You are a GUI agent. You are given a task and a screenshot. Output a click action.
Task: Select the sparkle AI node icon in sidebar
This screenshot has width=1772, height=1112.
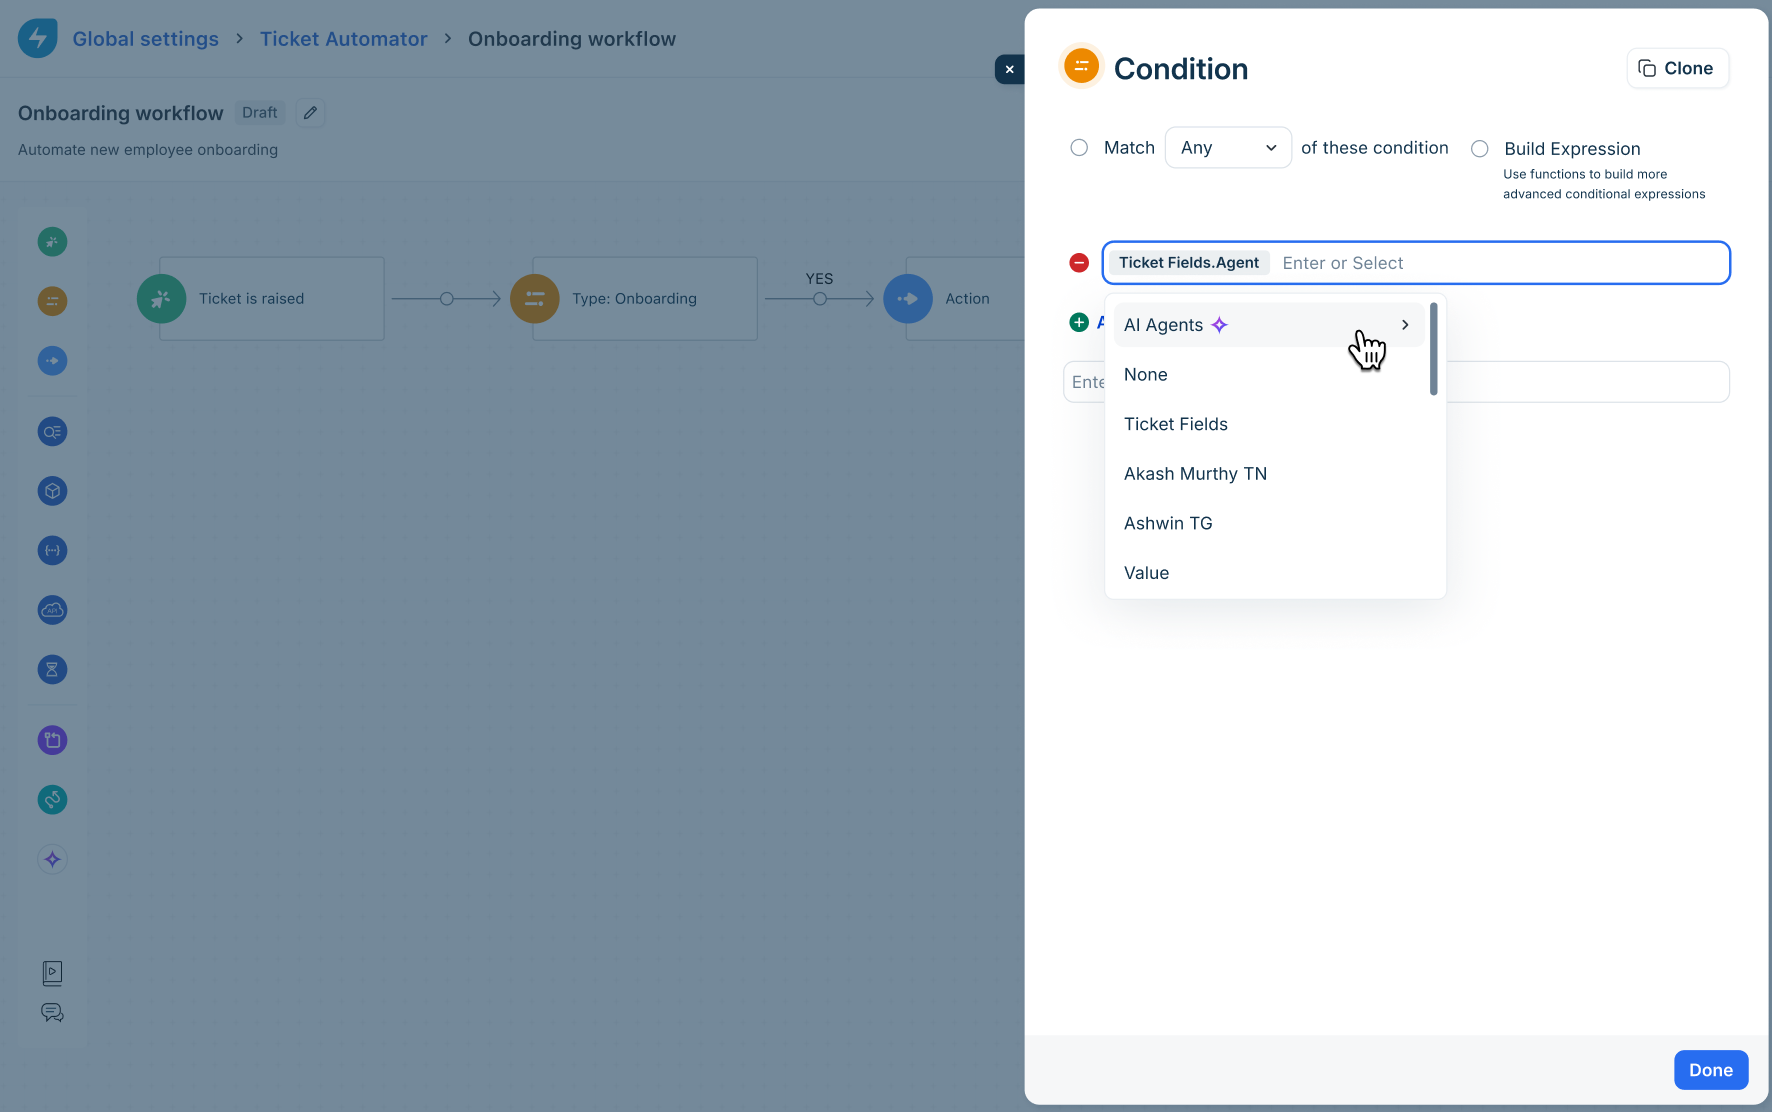(x=52, y=860)
